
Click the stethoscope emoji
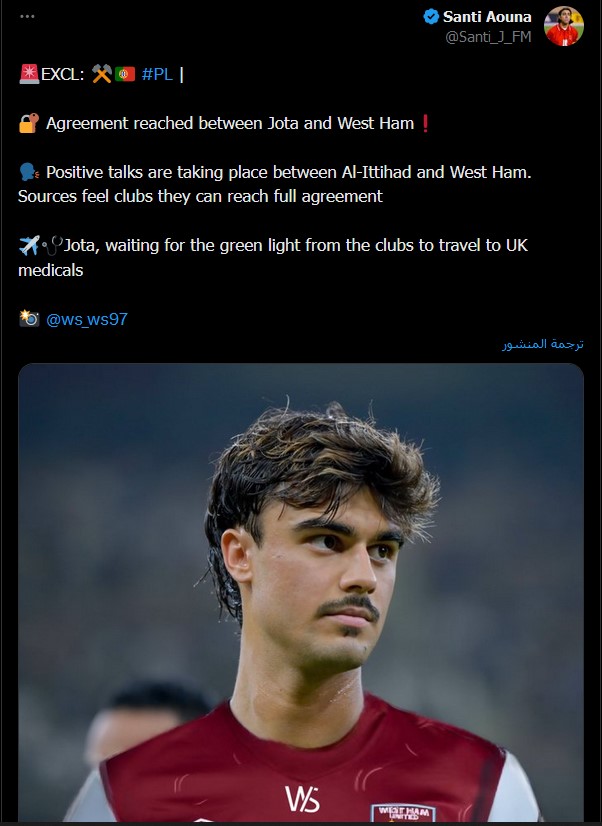(x=52, y=245)
